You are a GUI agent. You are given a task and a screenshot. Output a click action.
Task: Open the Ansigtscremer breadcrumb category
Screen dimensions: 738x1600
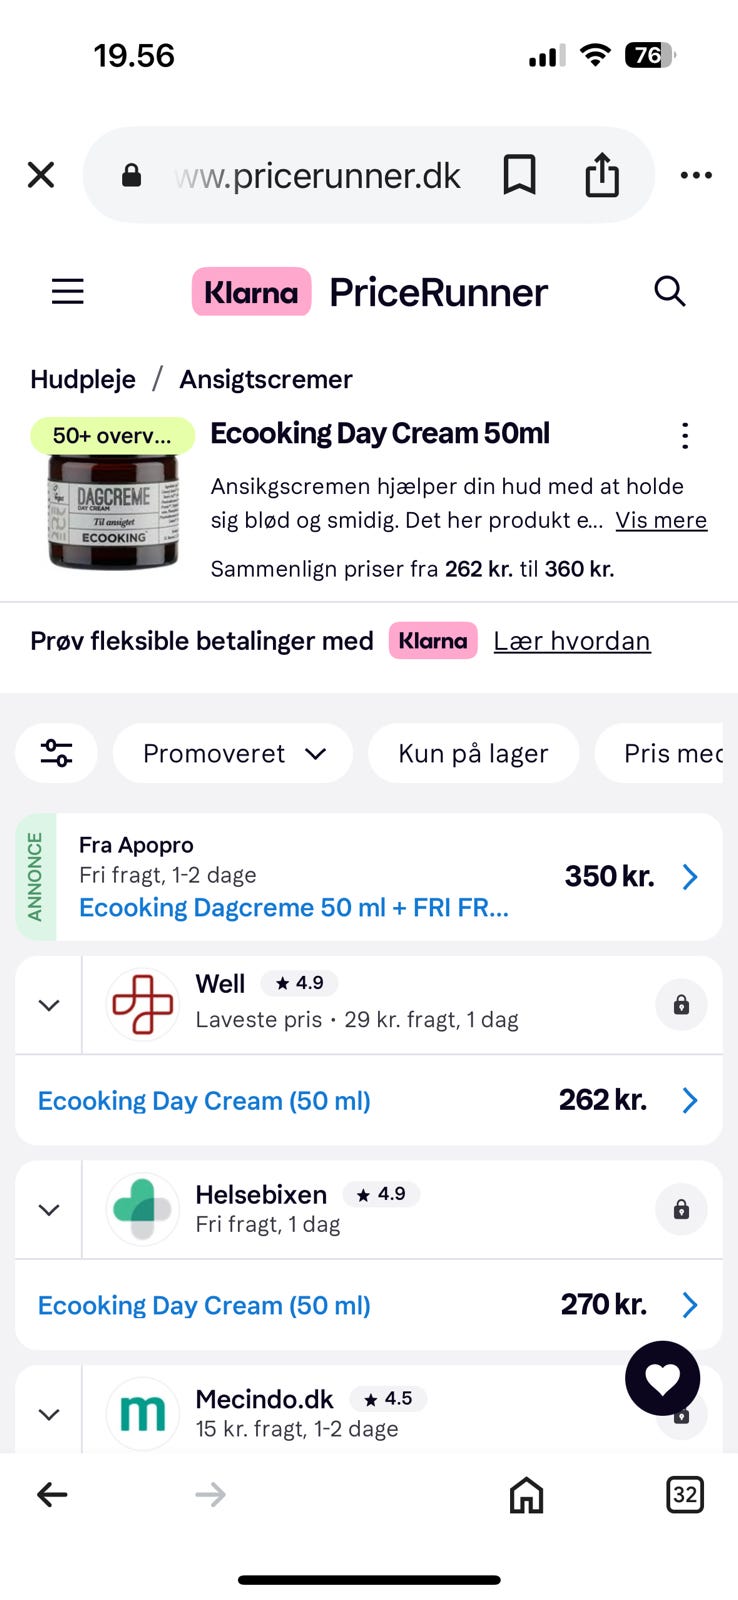(266, 379)
